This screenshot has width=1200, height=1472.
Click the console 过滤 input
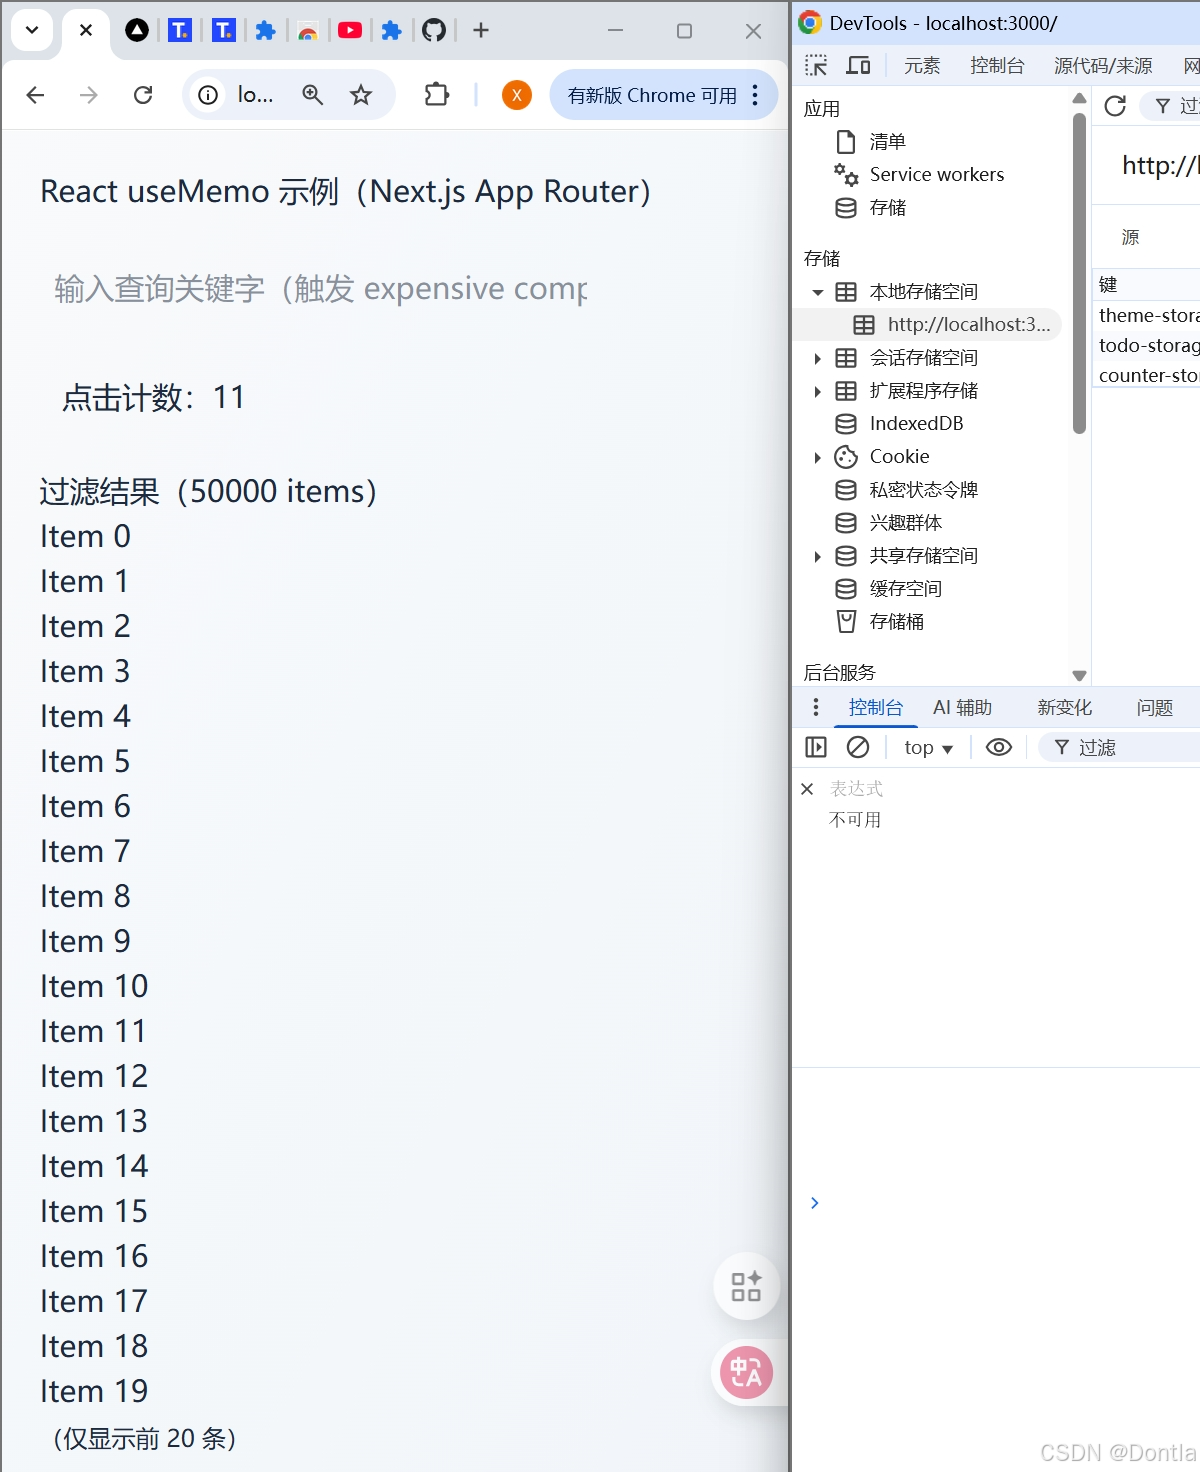click(x=1120, y=748)
